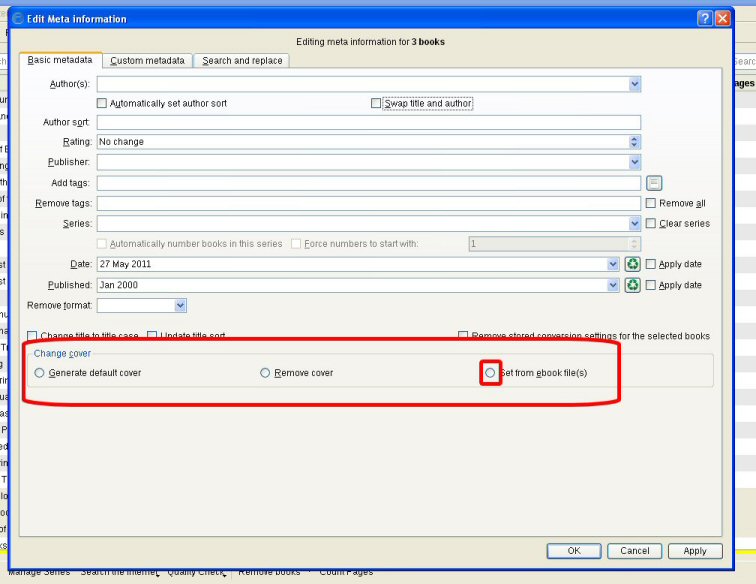Screen dimensions: 756x584
Task: Open the Date calendar dropdown
Action: (613, 264)
